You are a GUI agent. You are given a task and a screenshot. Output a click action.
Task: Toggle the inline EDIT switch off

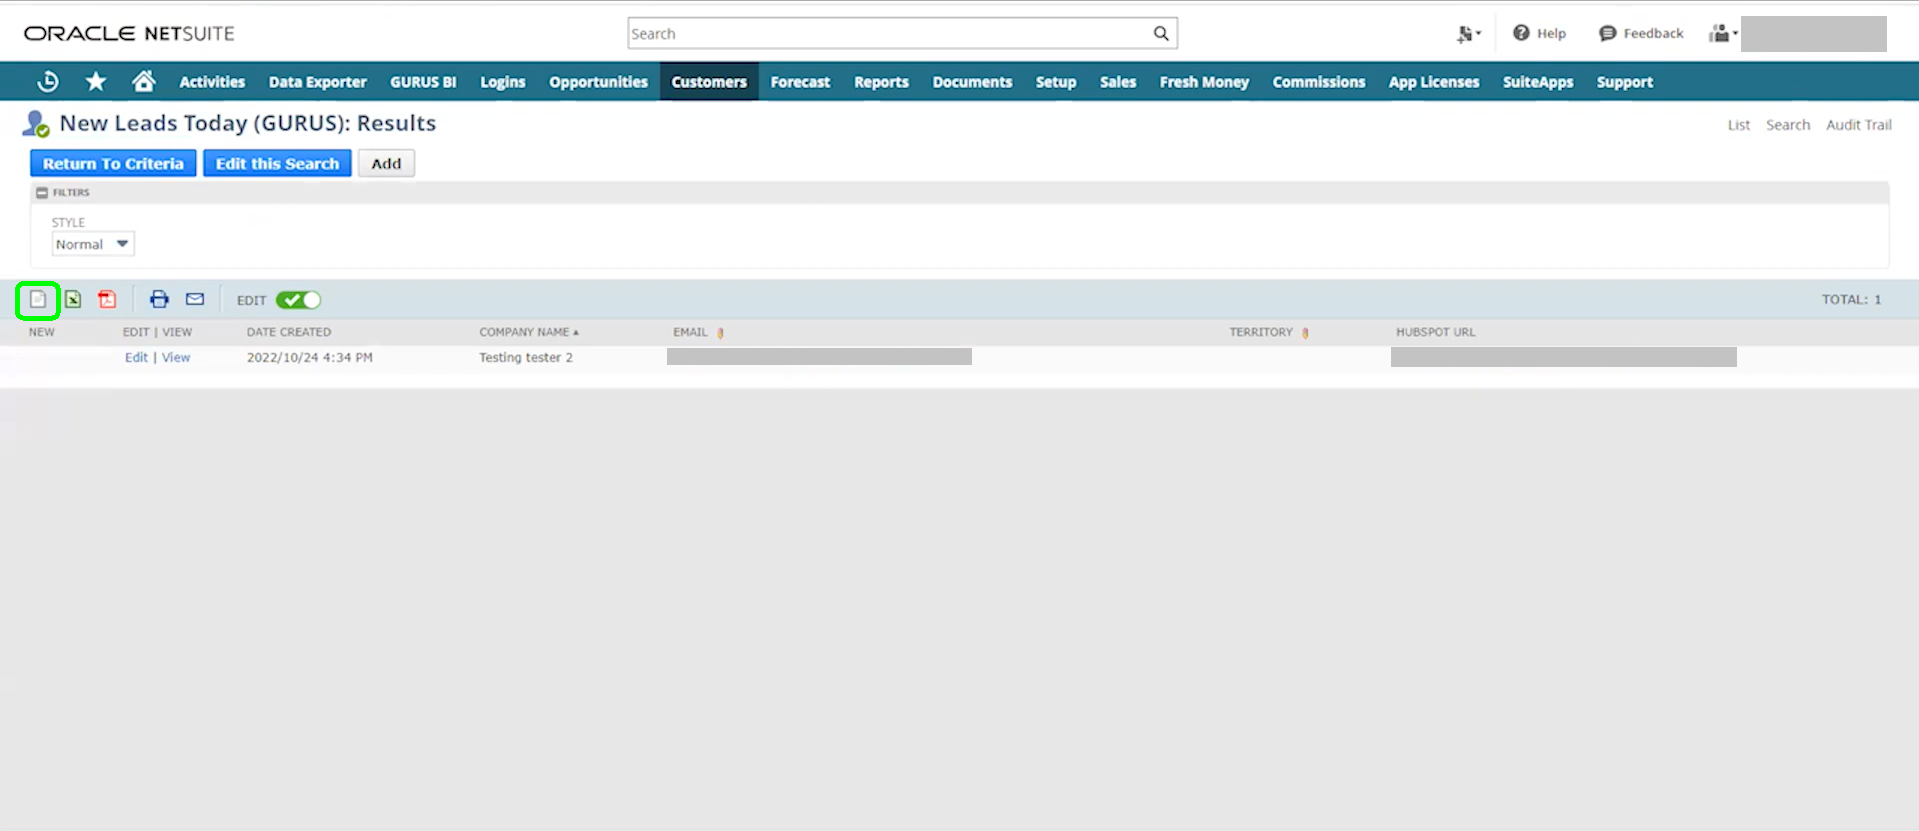tap(298, 300)
